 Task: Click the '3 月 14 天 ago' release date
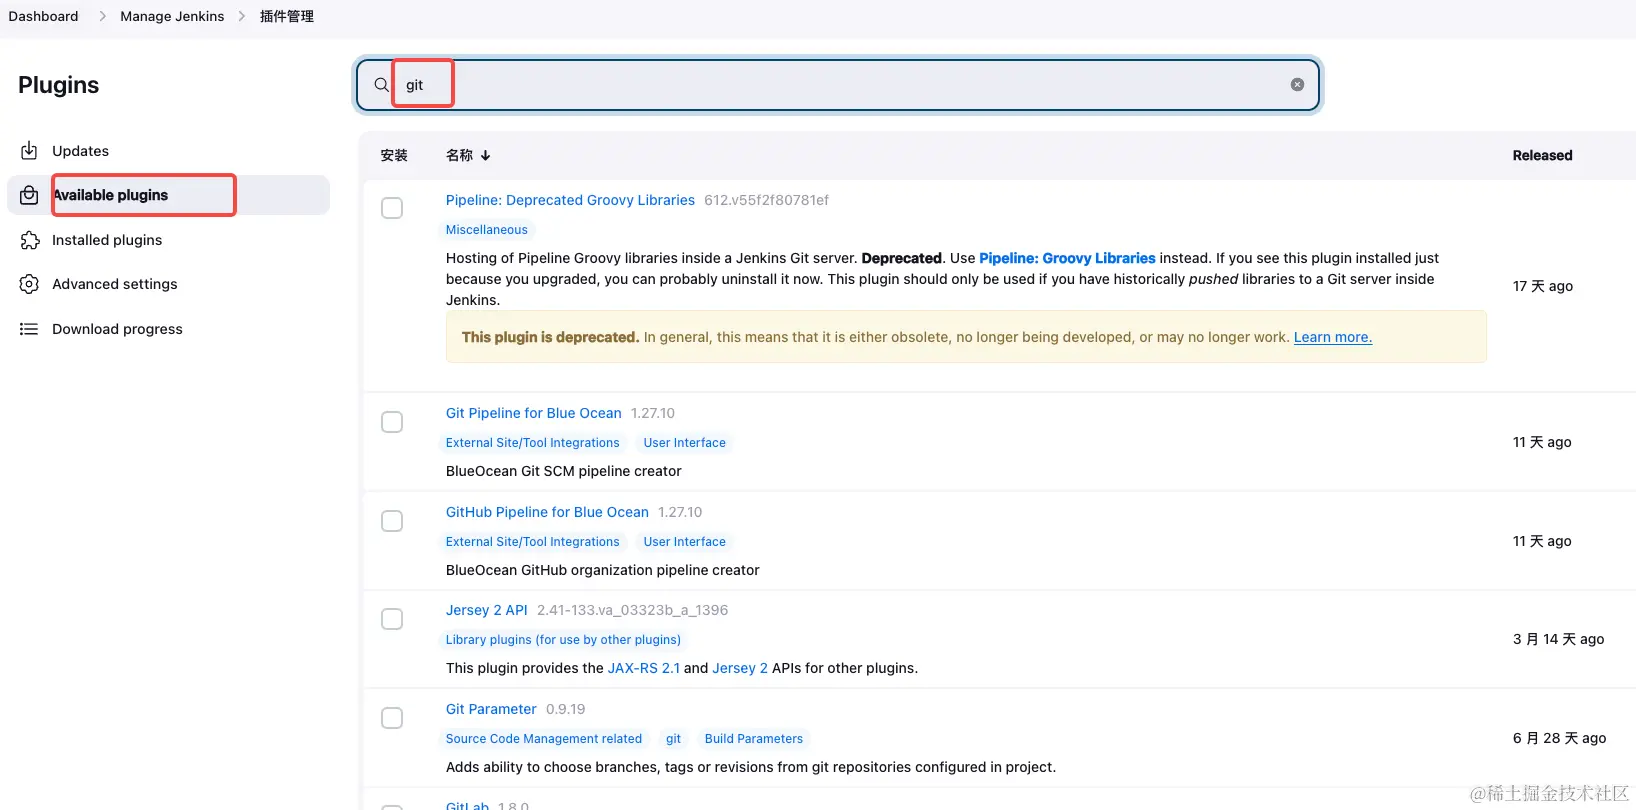point(1558,639)
